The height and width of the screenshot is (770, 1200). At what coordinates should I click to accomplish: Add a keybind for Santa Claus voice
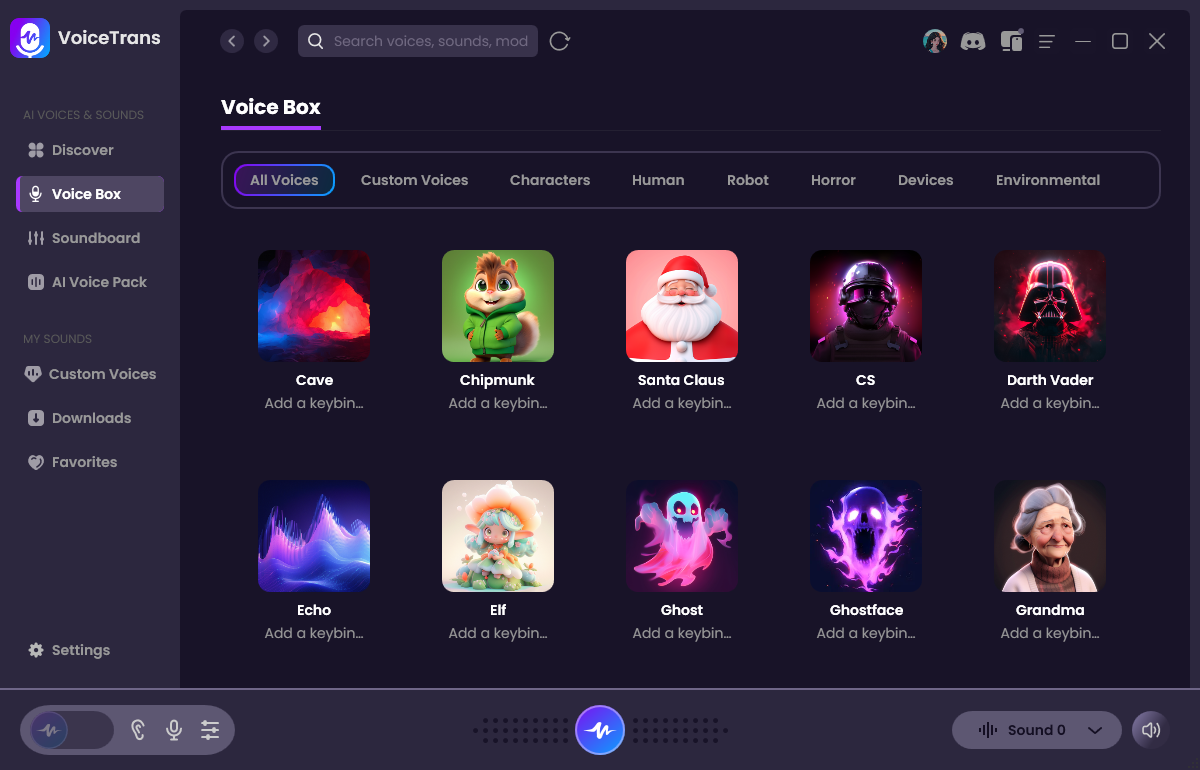682,403
